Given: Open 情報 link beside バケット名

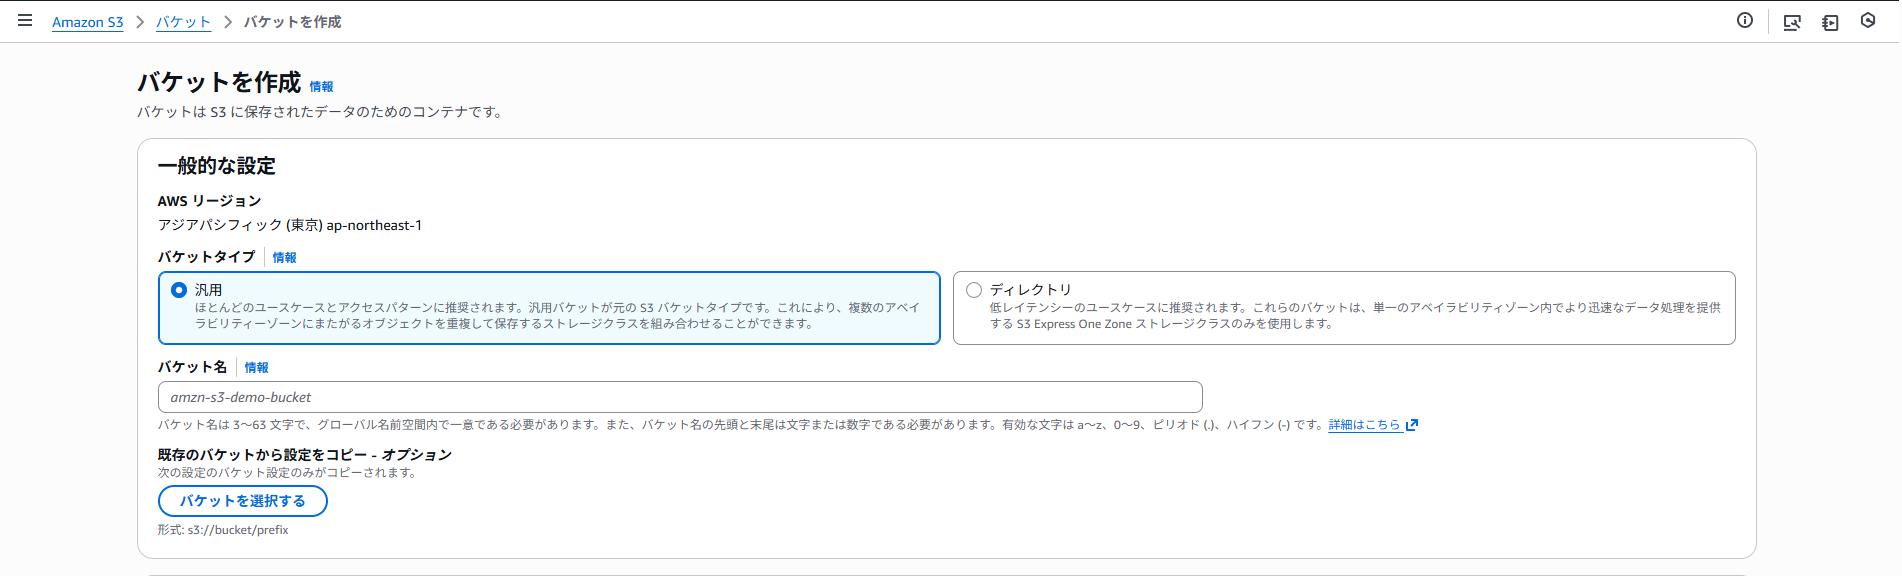Looking at the screenshot, I should (256, 368).
